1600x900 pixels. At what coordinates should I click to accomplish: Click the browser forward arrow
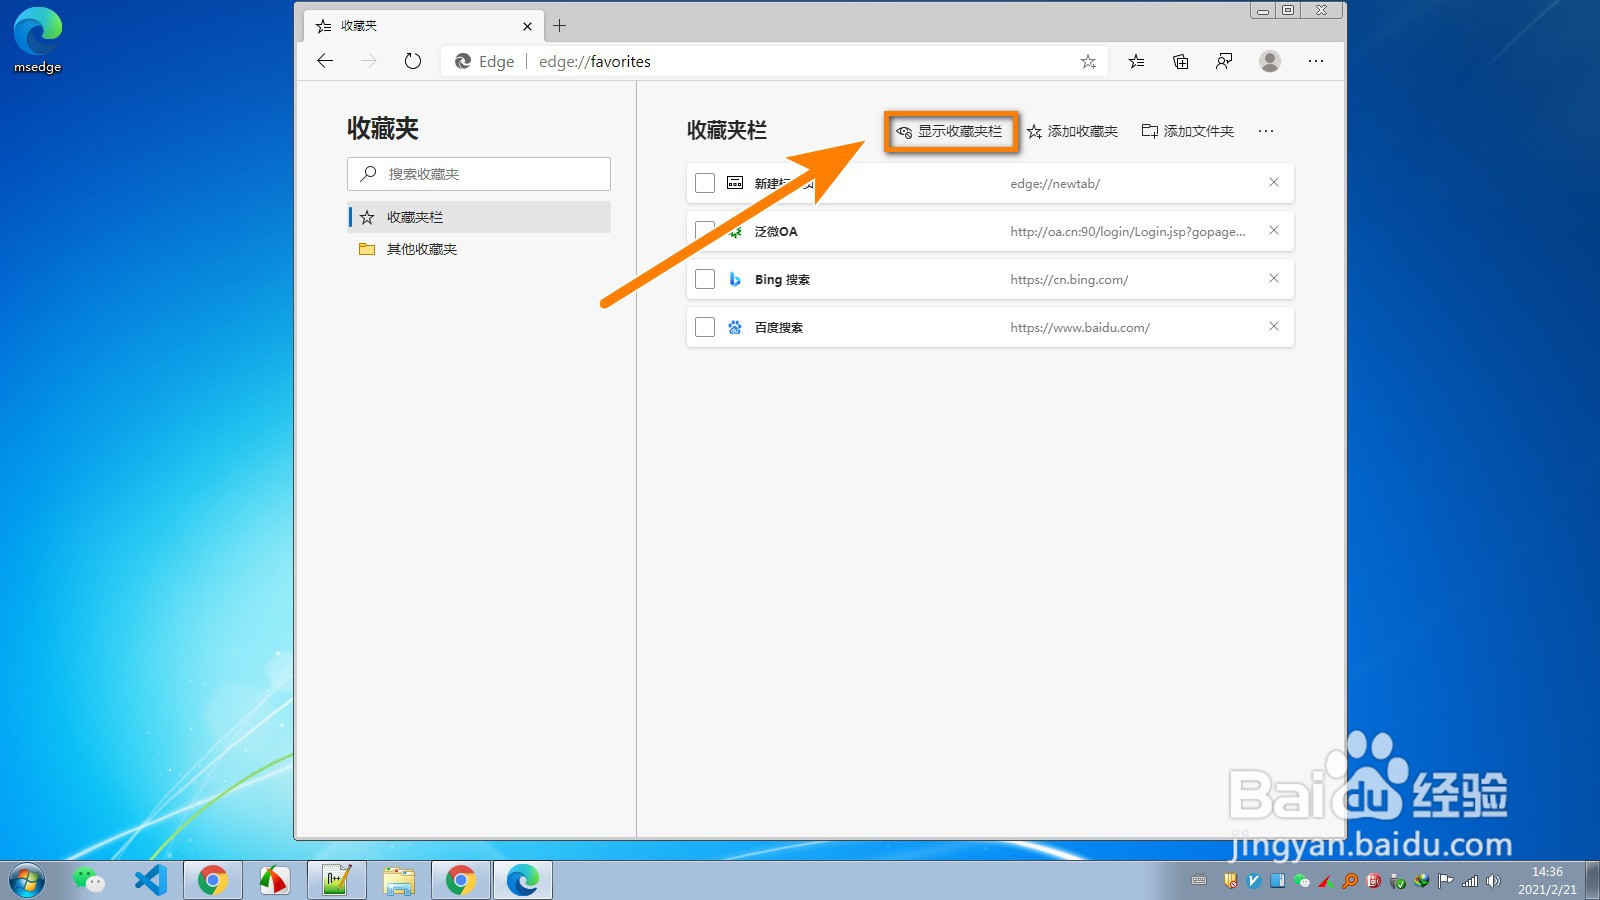(369, 61)
